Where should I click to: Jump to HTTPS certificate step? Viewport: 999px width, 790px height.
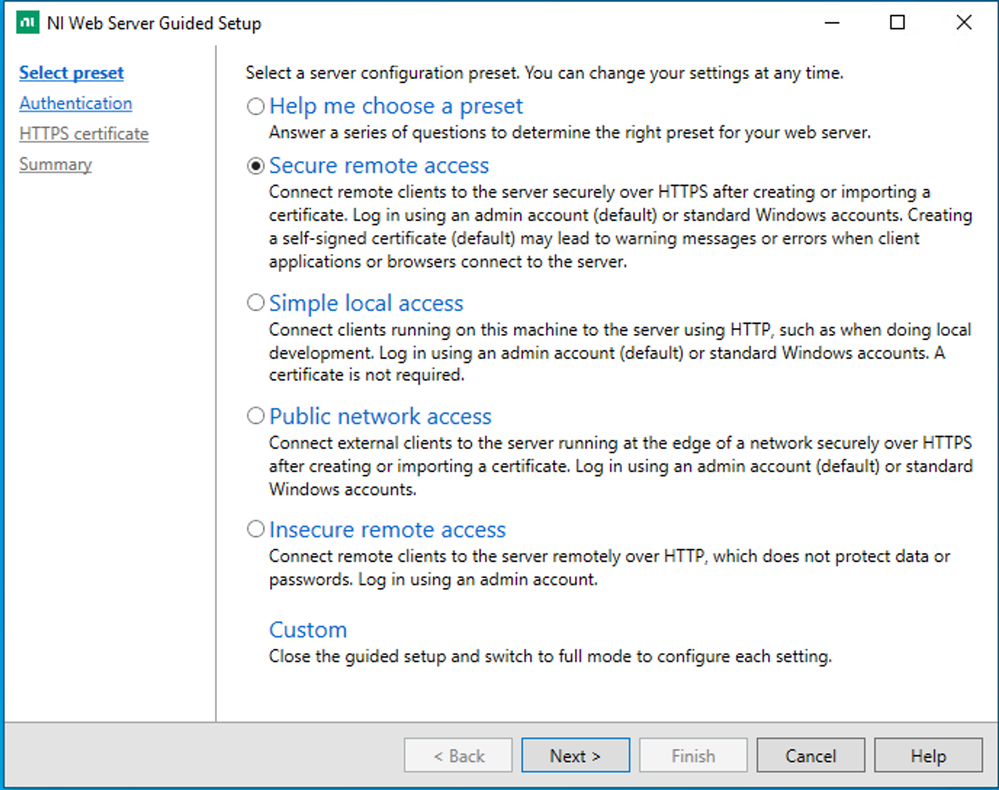[84, 134]
